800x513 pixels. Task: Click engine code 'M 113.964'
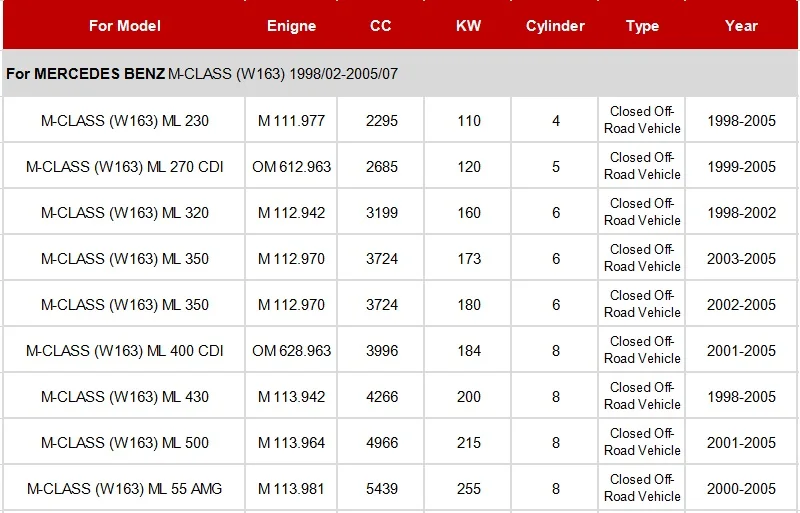click(x=291, y=443)
